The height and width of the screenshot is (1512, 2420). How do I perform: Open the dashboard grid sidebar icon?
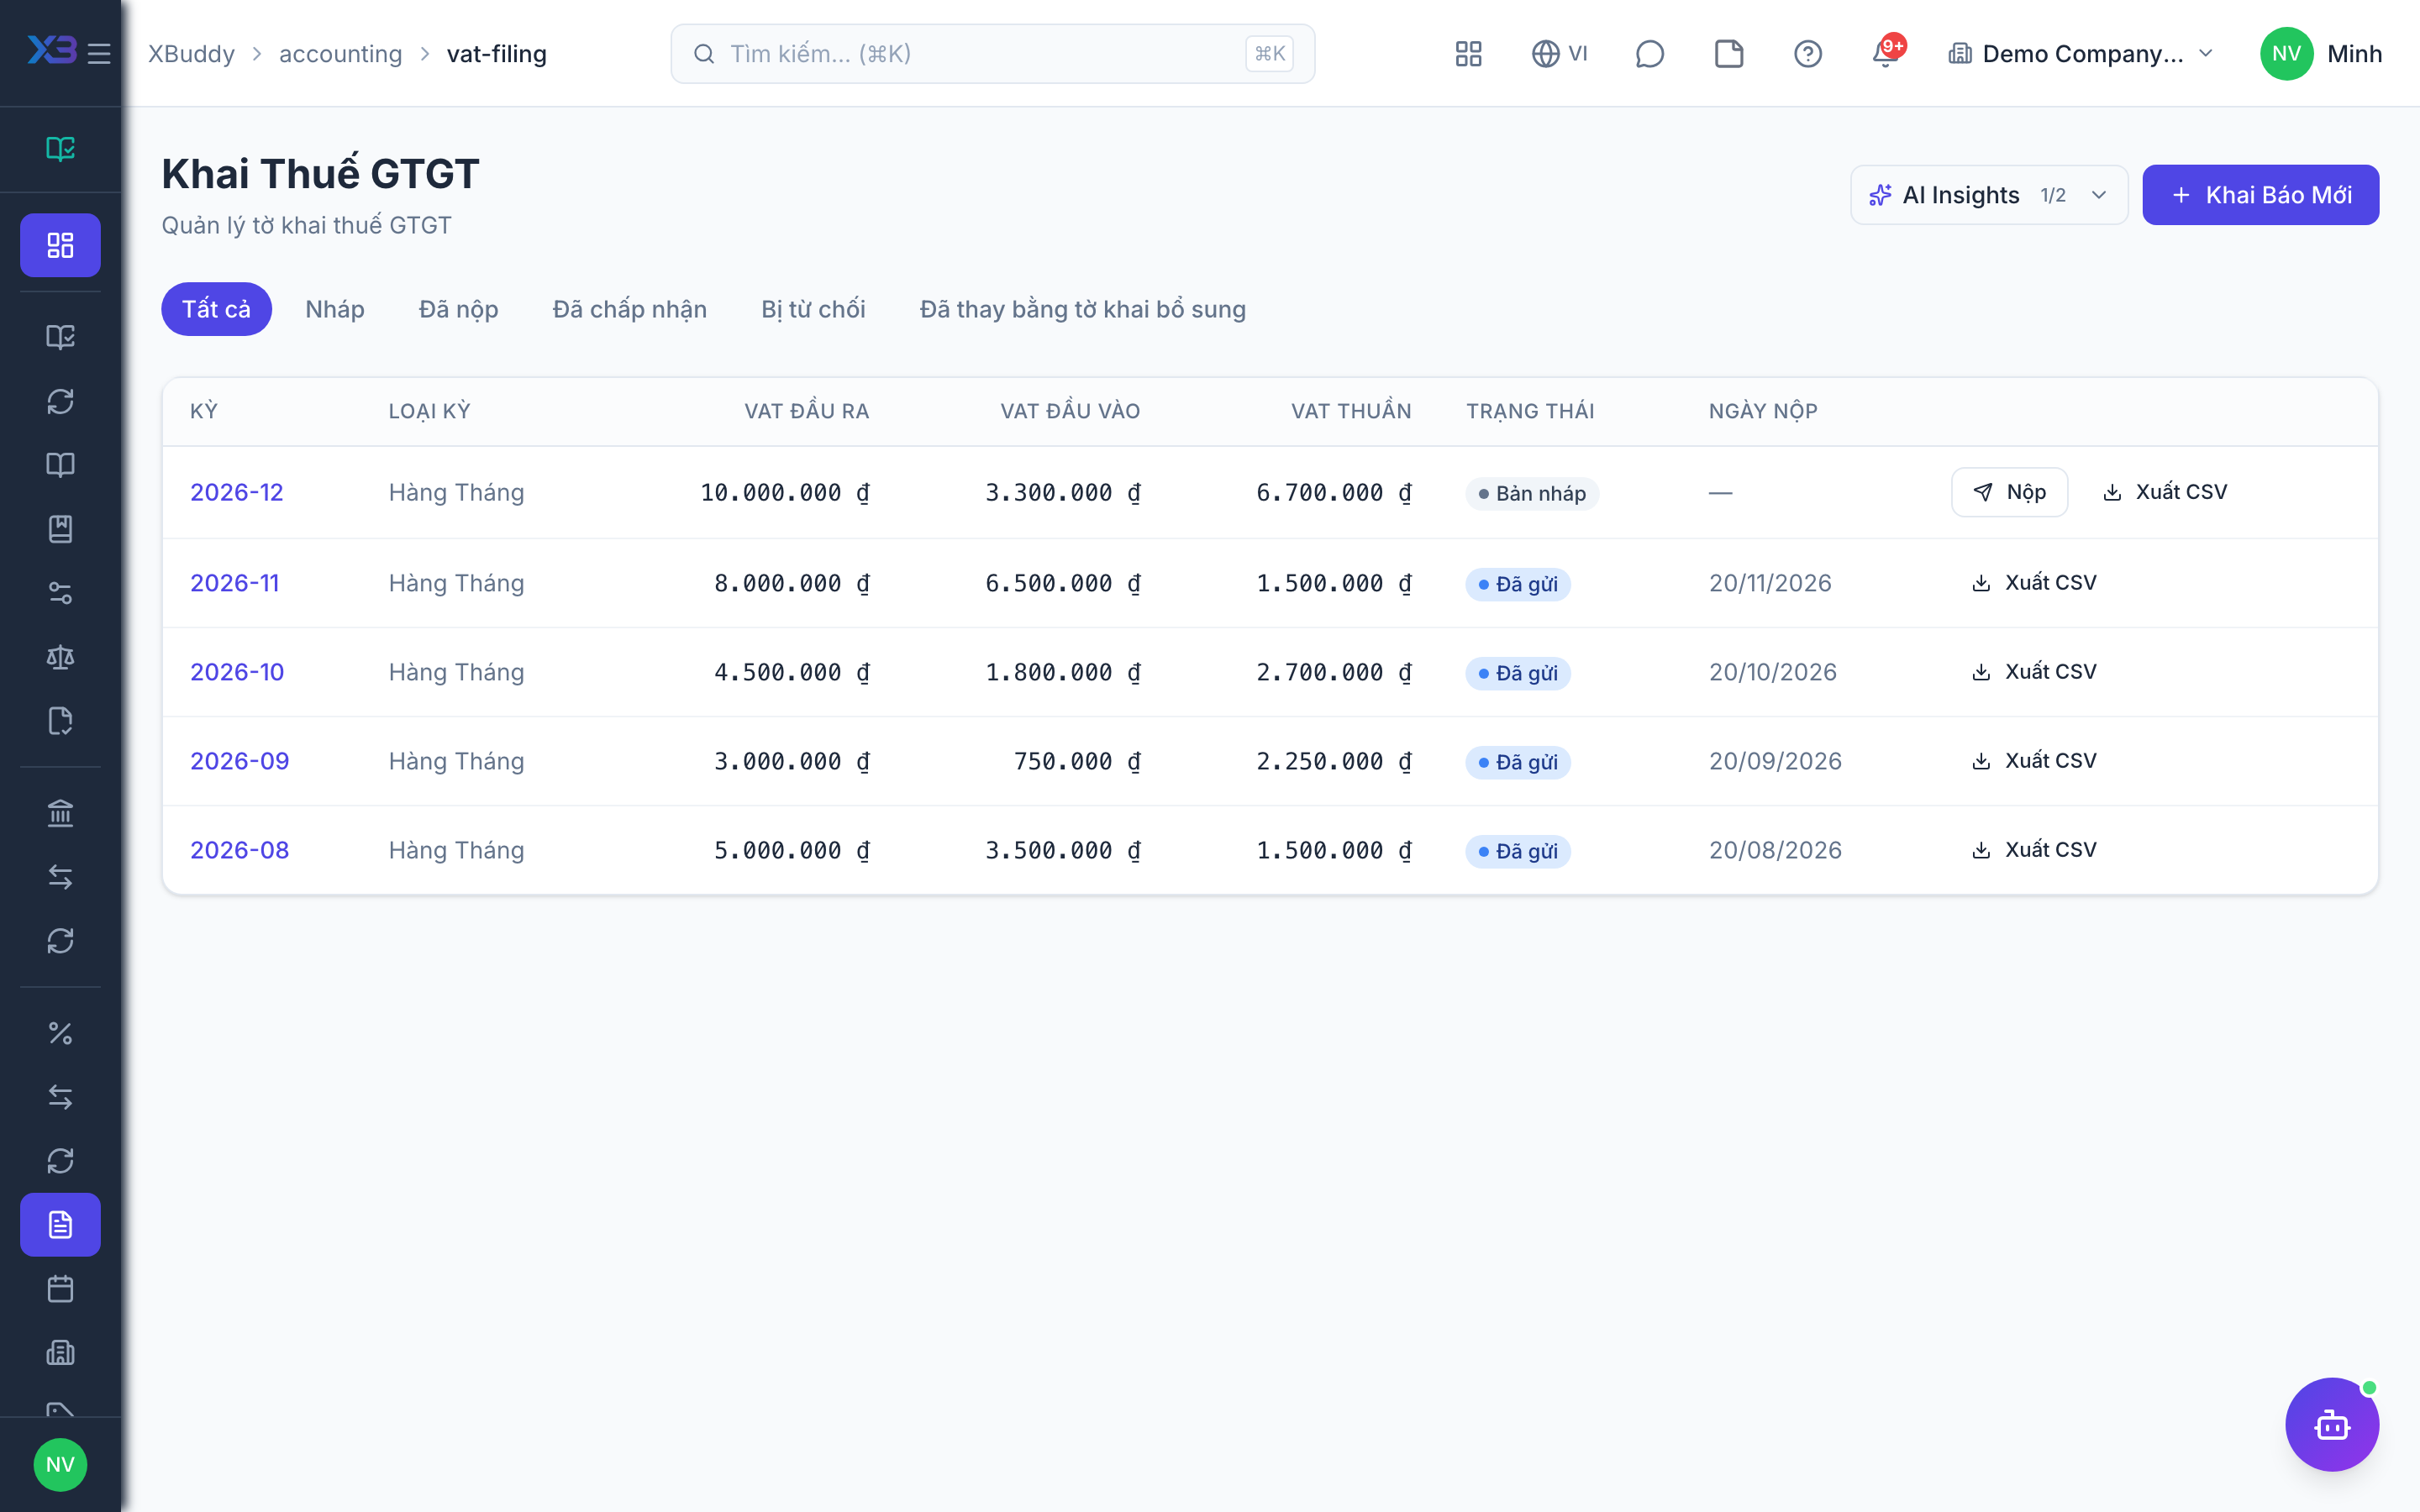click(60, 245)
